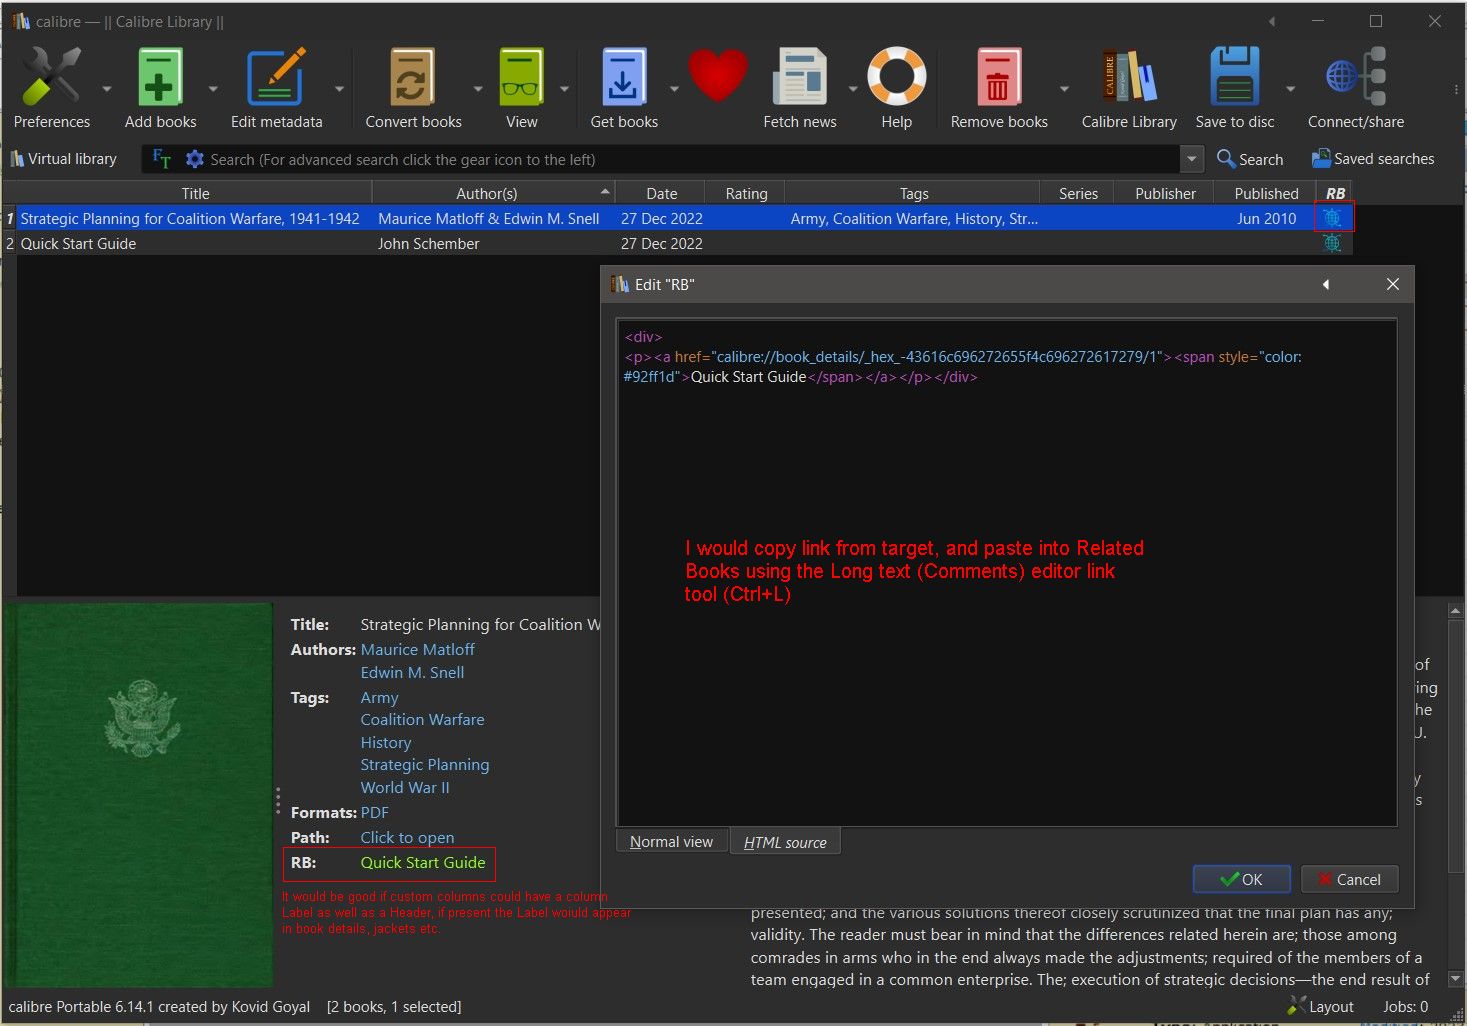Expand the Remove books dropdown arrow
The image size is (1467, 1026).
click(1064, 89)
